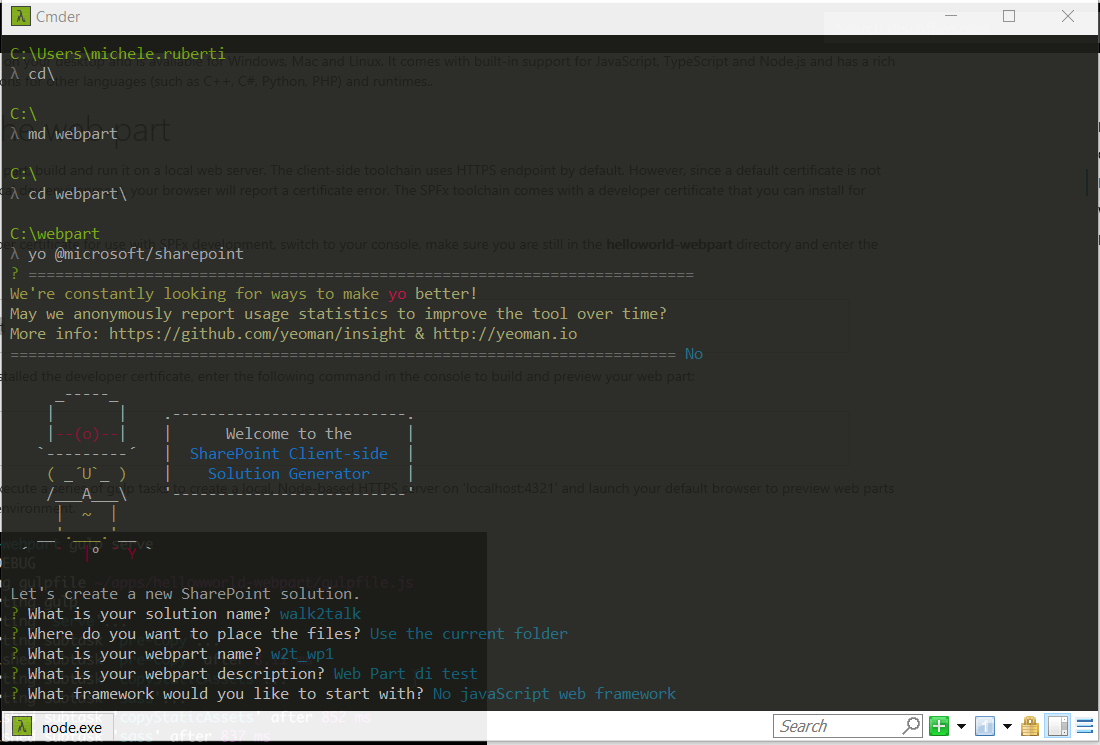This screenshot has width=1100, height=745.
Task: Click 'What is your solution name?' prompt
Action: pyautogui.click(x=149, y=614)
